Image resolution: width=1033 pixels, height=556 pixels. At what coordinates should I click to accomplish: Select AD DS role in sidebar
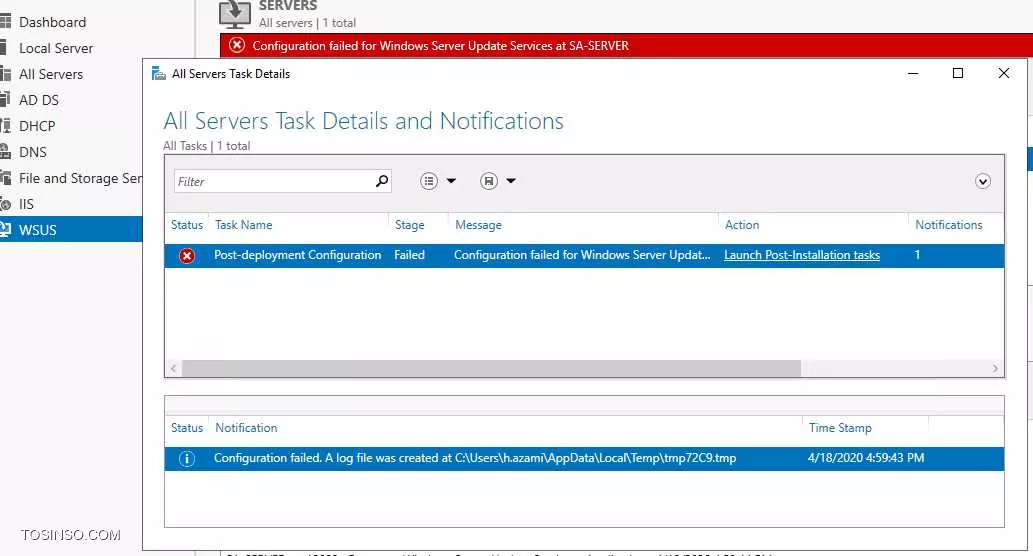coord(39,100)
